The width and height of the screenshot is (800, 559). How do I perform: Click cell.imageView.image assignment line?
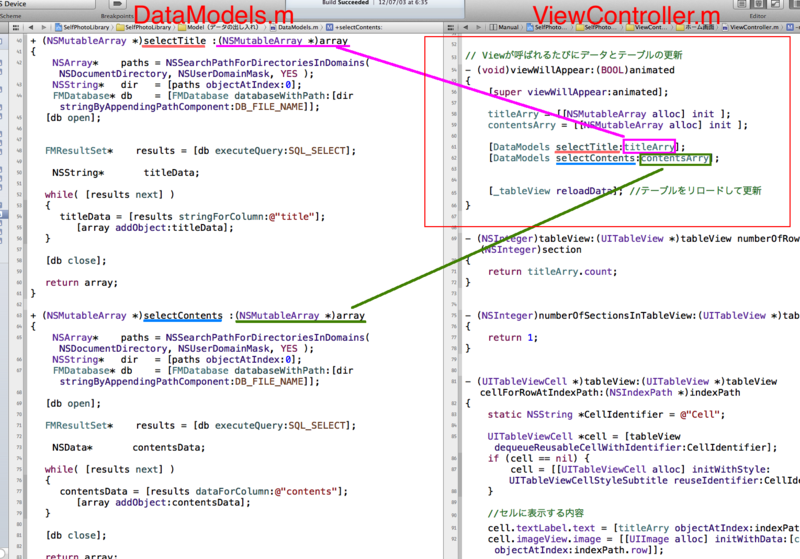643,539
